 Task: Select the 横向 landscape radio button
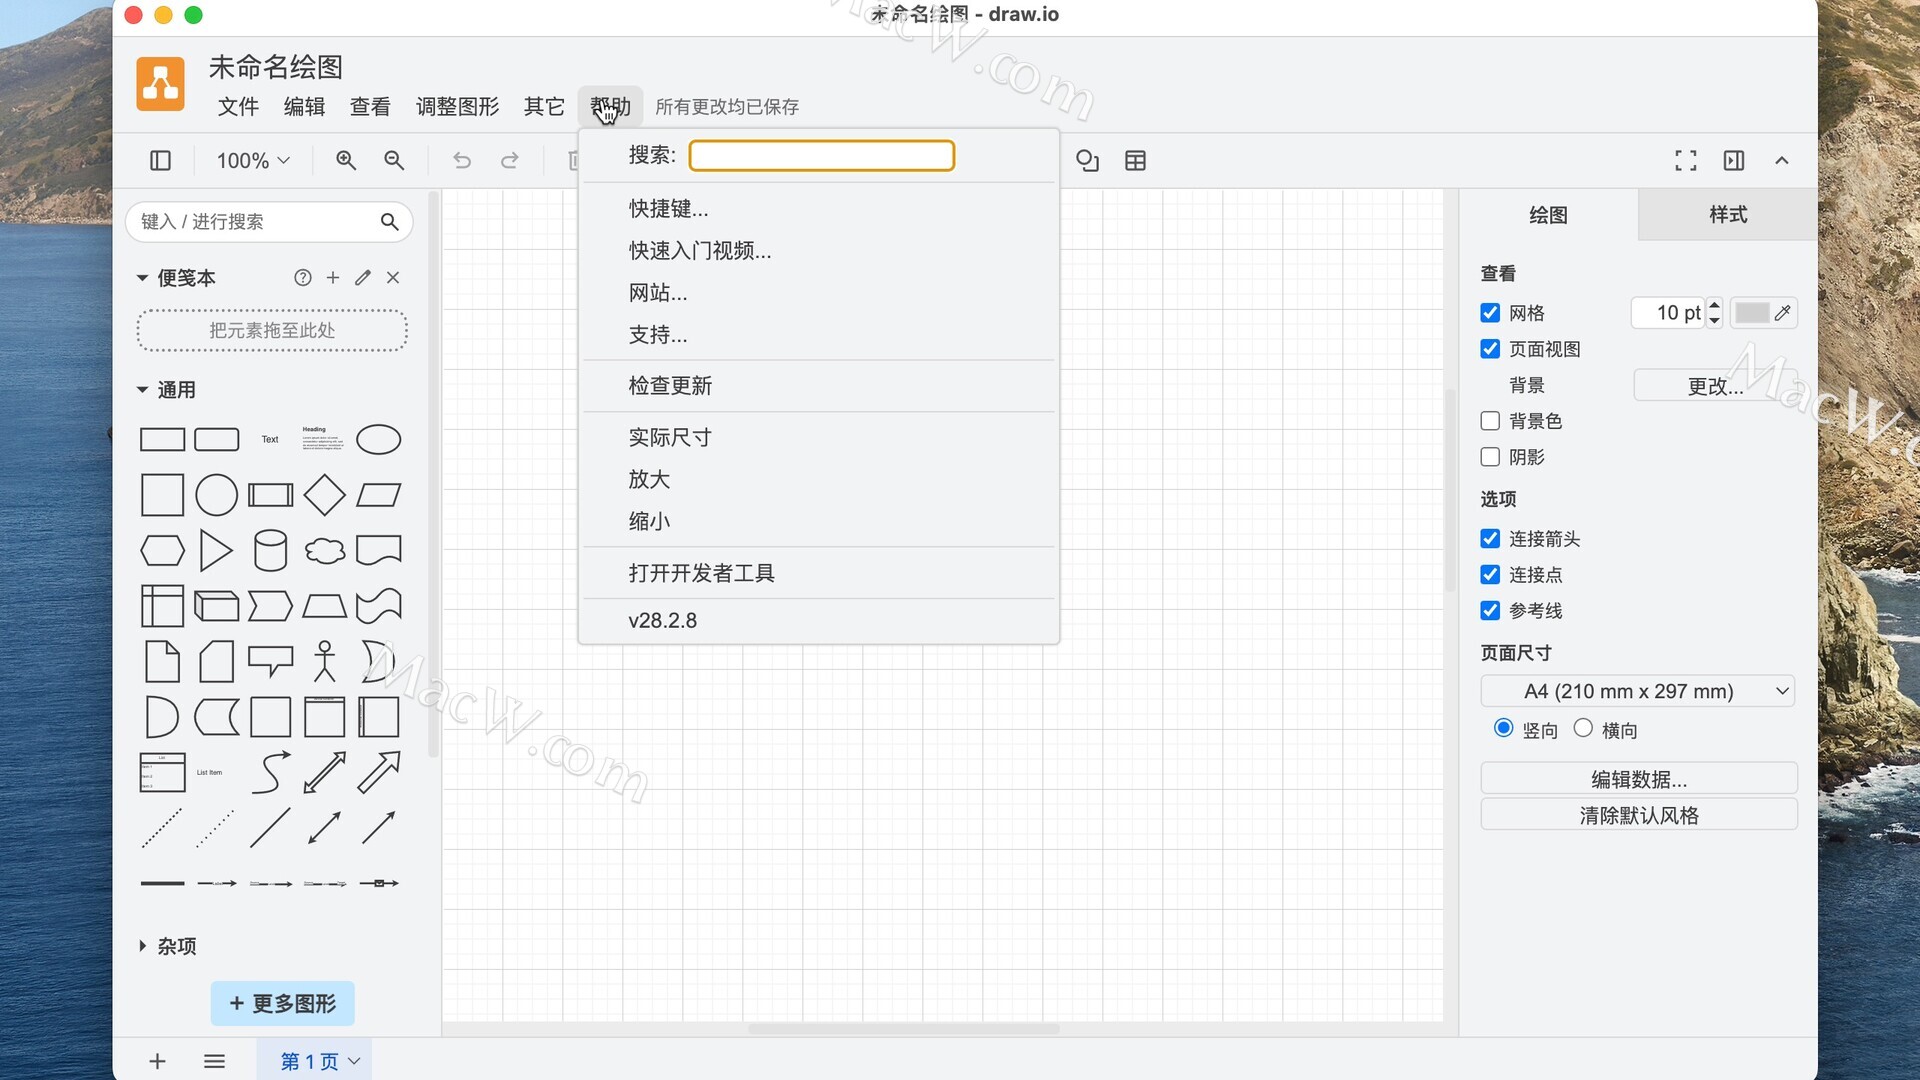[x=1583, y=728]
